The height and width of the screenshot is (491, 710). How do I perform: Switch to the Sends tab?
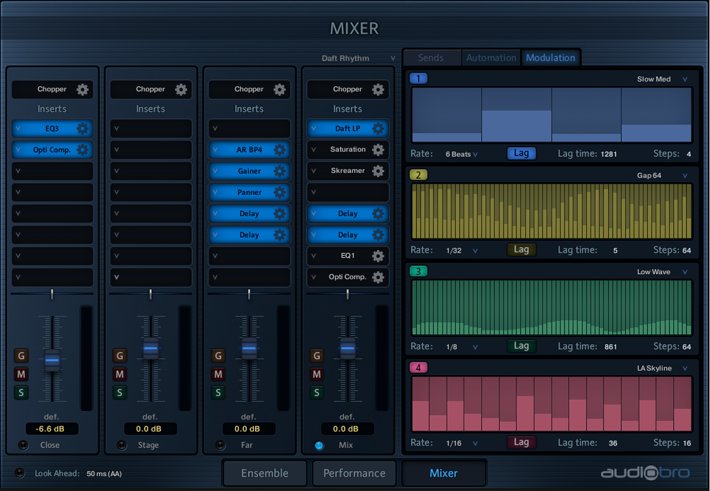[x=432, y=58]
